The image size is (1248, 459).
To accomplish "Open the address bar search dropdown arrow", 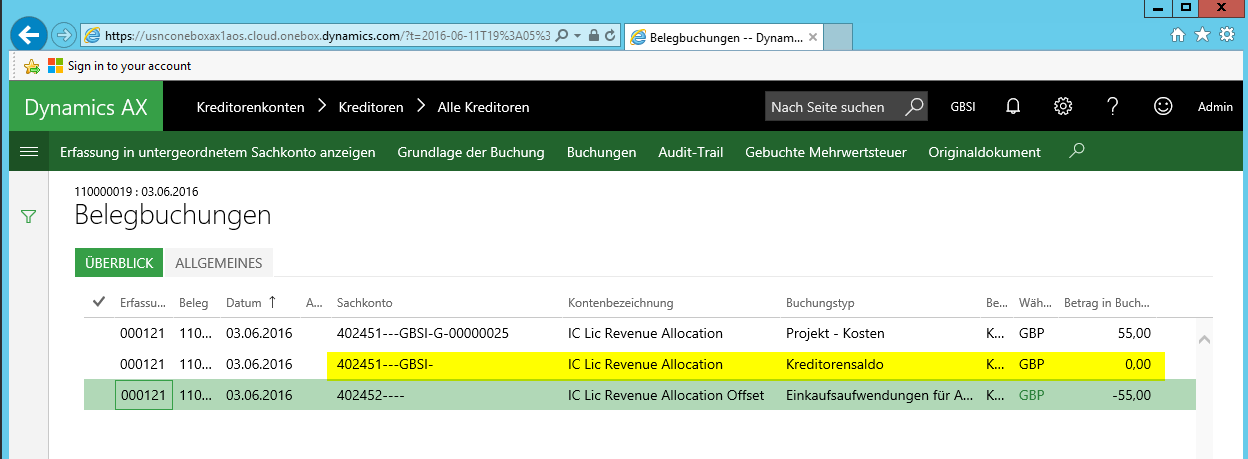I will [577, 36].
